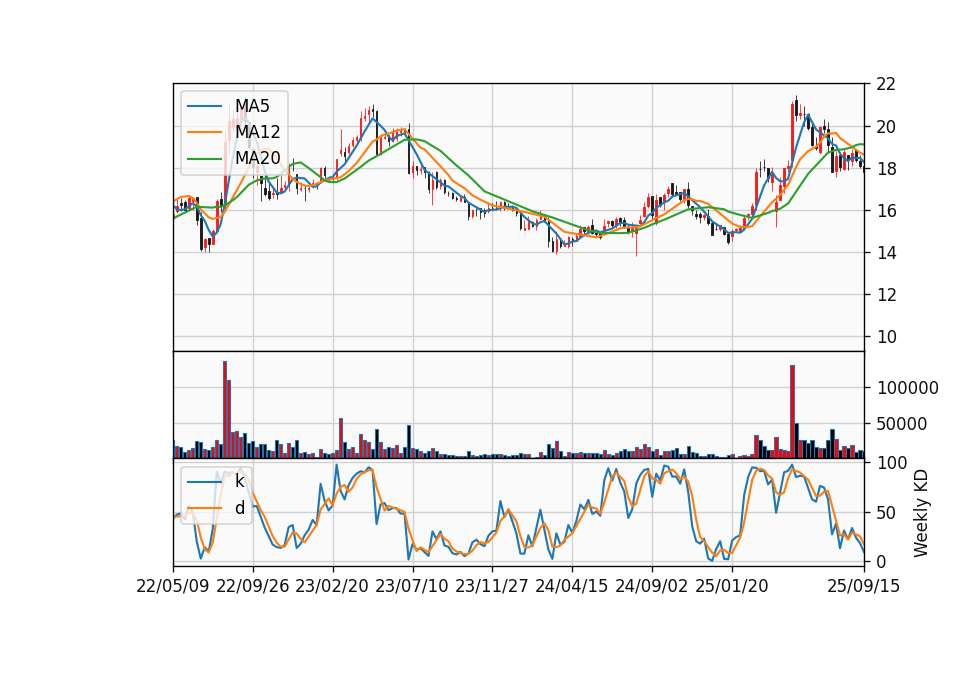Click the orange MA12 legend line sample
Image resolution: width=960 pixels, height=690 pixels.
pos(204,132)
